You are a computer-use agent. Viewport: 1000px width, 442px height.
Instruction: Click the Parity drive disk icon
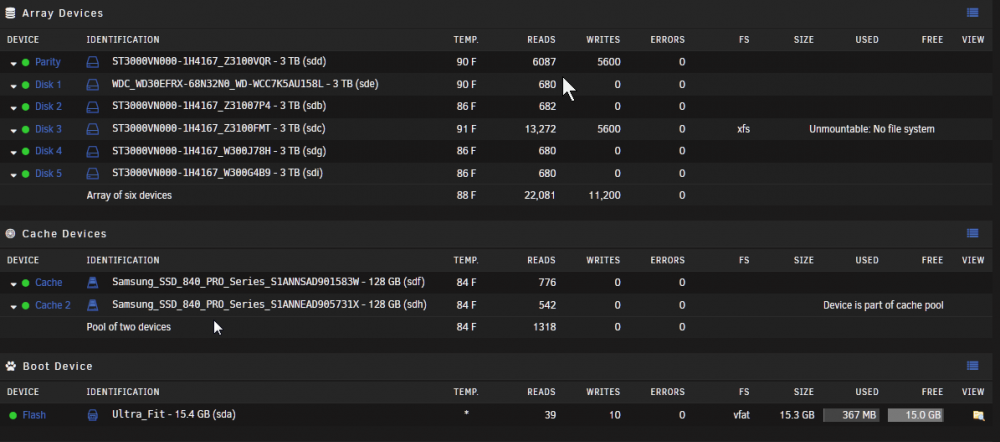click(x=93, y=63)
